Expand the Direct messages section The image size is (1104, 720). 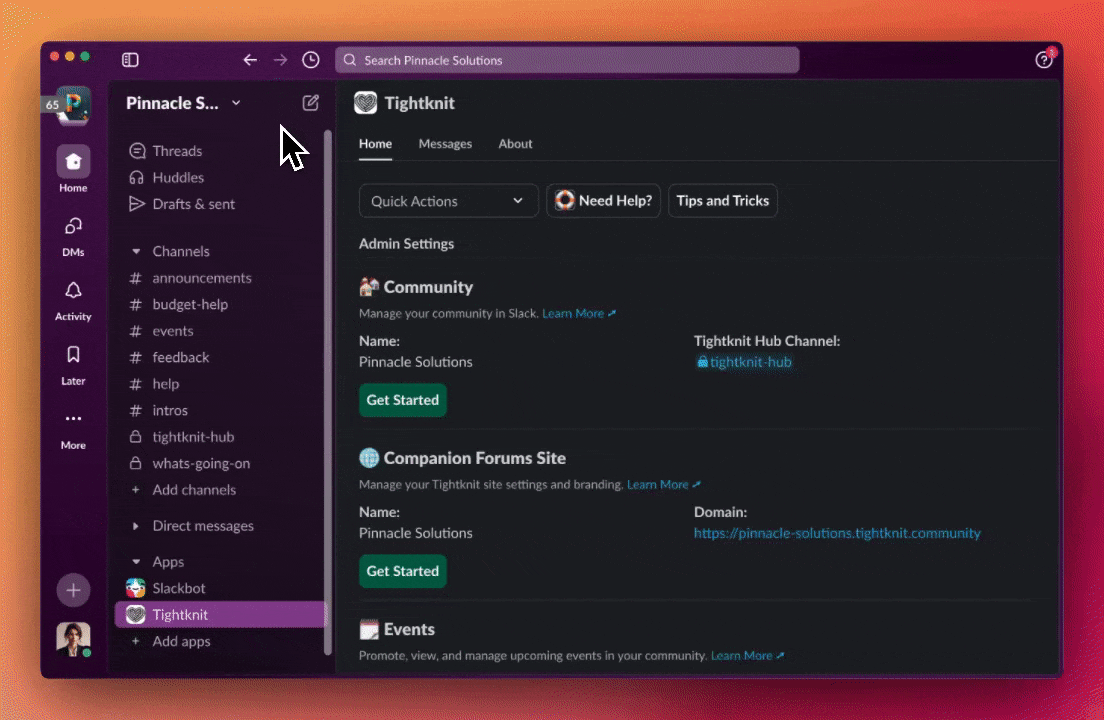[136, 526]
